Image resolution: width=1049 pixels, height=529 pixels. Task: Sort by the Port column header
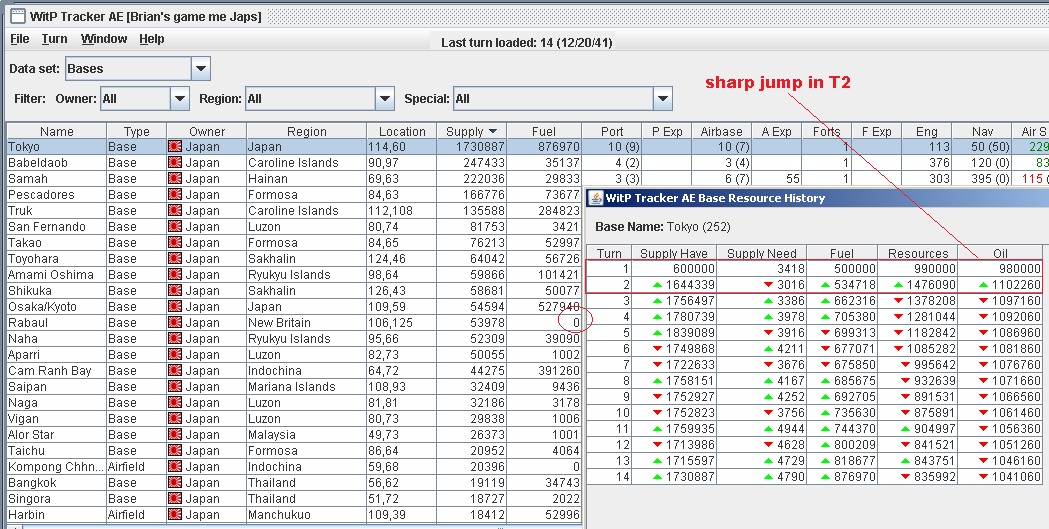coord(611,131)
